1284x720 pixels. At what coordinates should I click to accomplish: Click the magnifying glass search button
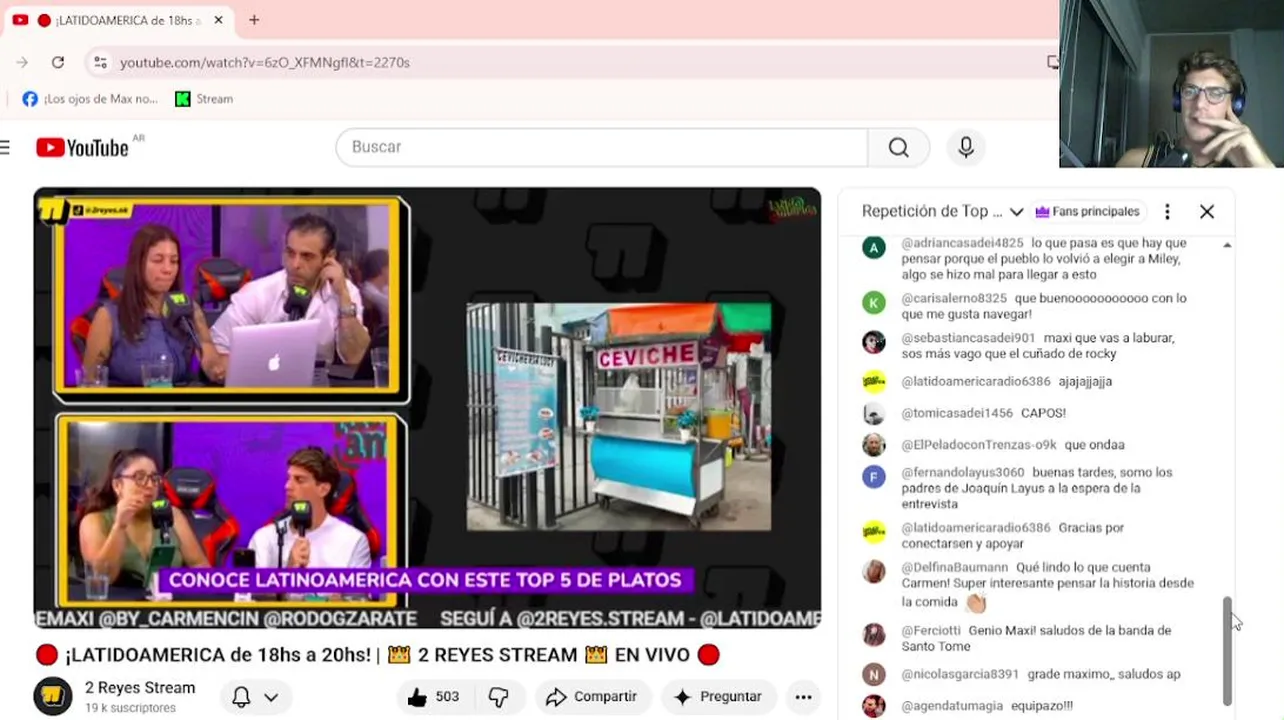(x=899, y=147)
